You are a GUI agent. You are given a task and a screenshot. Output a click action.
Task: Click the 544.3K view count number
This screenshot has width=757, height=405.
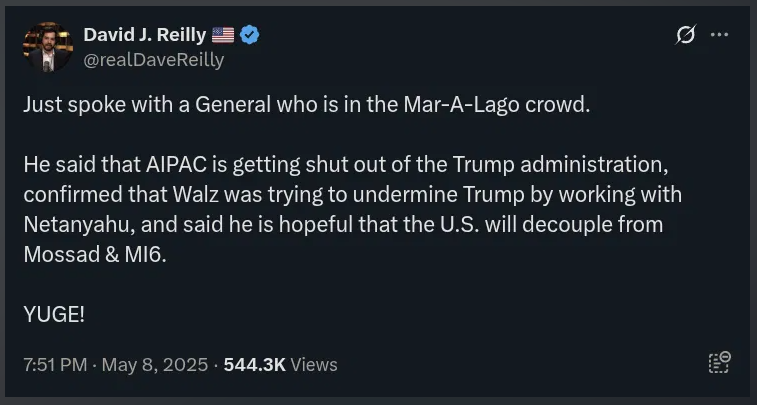[255, 365]
